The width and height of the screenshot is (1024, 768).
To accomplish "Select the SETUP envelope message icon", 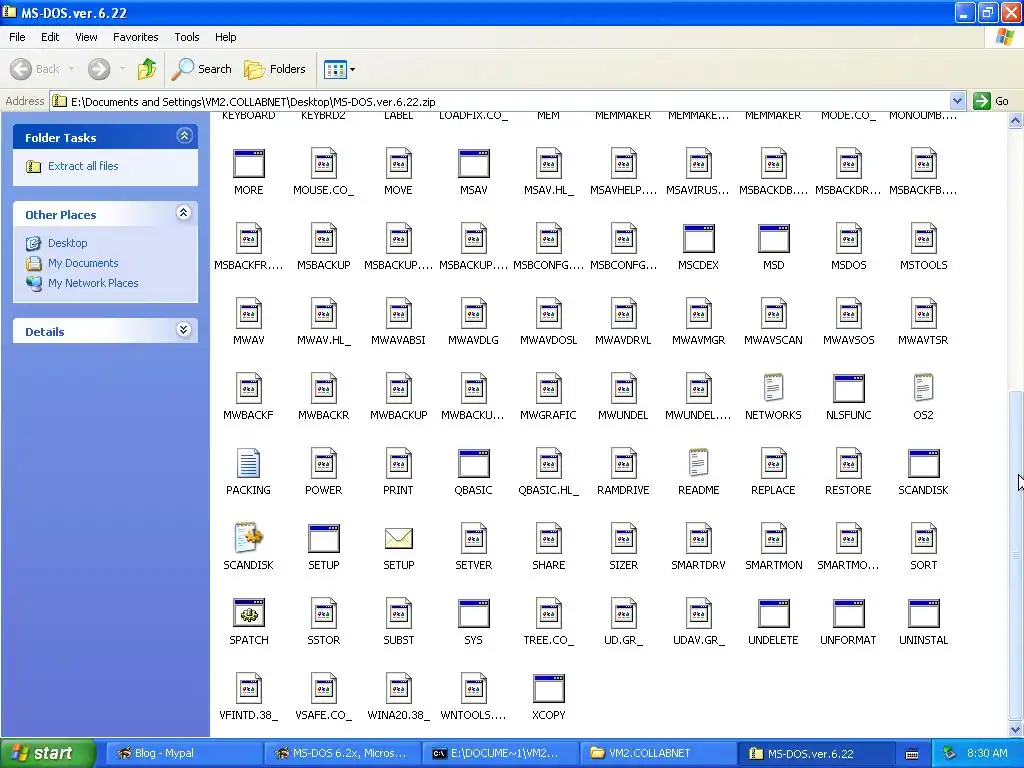I will coord(398,539).
